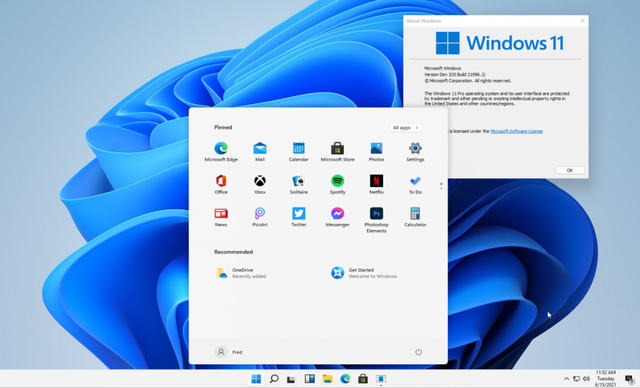Open the To Do app
Viewport: 640px width, 388px height.
(x=415, y=184)
